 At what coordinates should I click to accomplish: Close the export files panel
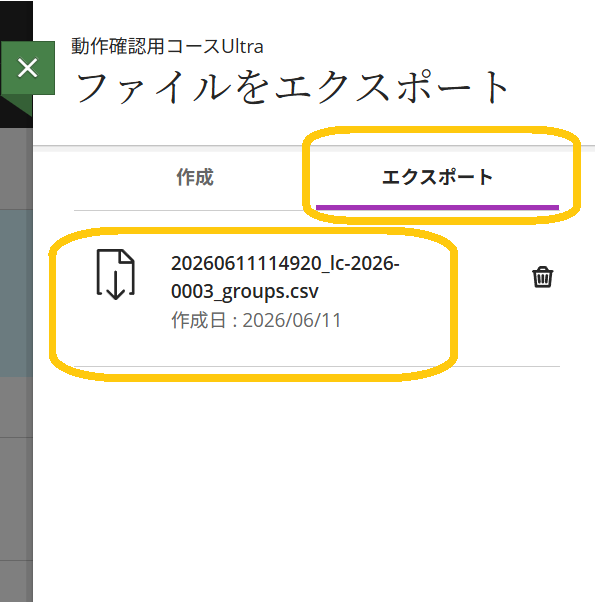coord(28,68)
